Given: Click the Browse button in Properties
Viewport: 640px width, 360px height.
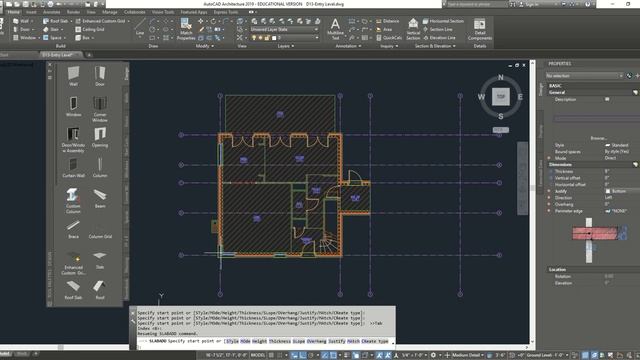Looking at the screenshot, I should click(598, 138).
